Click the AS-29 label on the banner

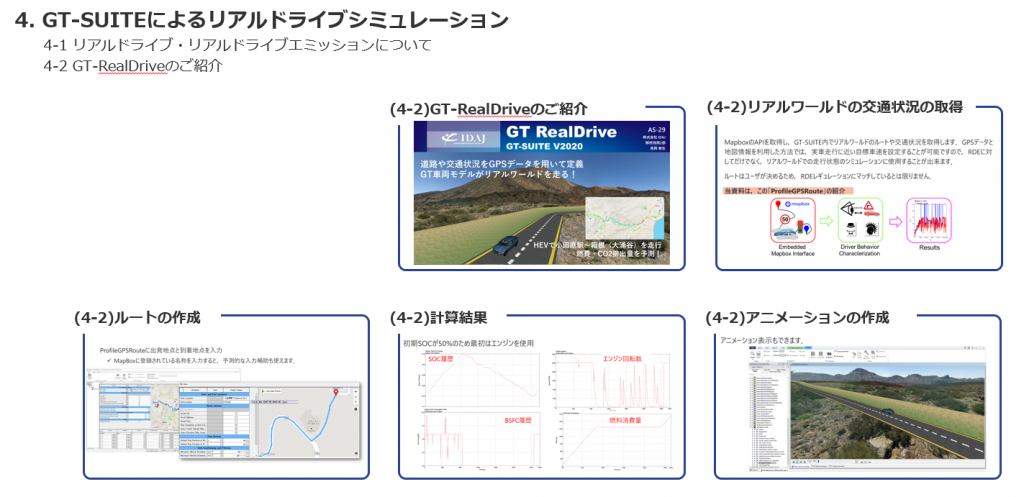[655, 131]
